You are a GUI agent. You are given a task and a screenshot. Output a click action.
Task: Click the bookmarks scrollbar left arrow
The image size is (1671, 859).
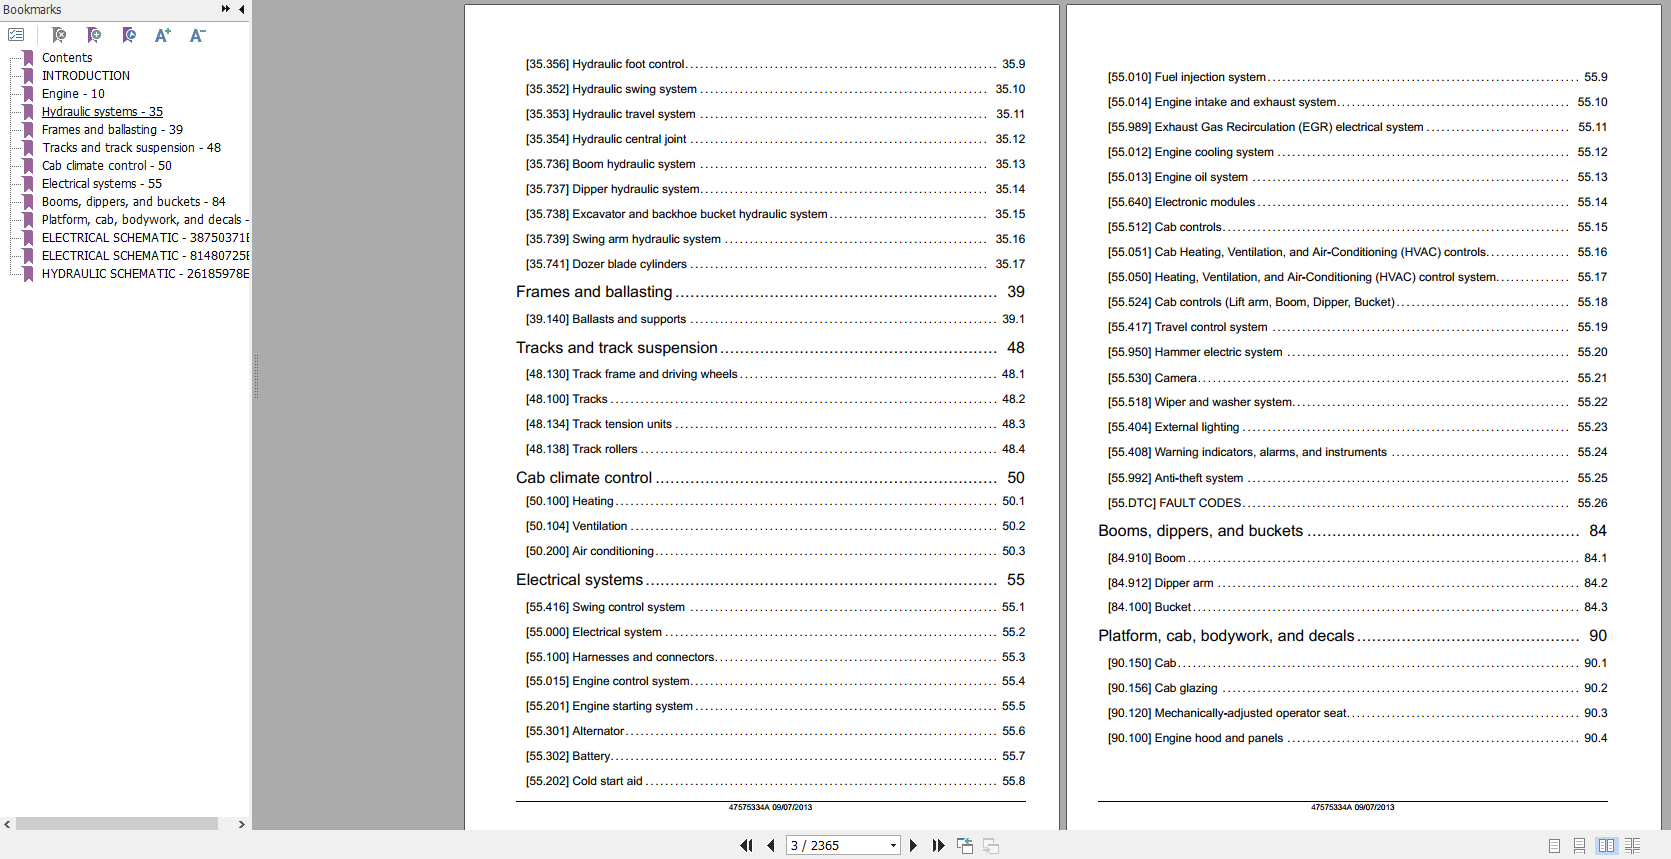[8, 824]
